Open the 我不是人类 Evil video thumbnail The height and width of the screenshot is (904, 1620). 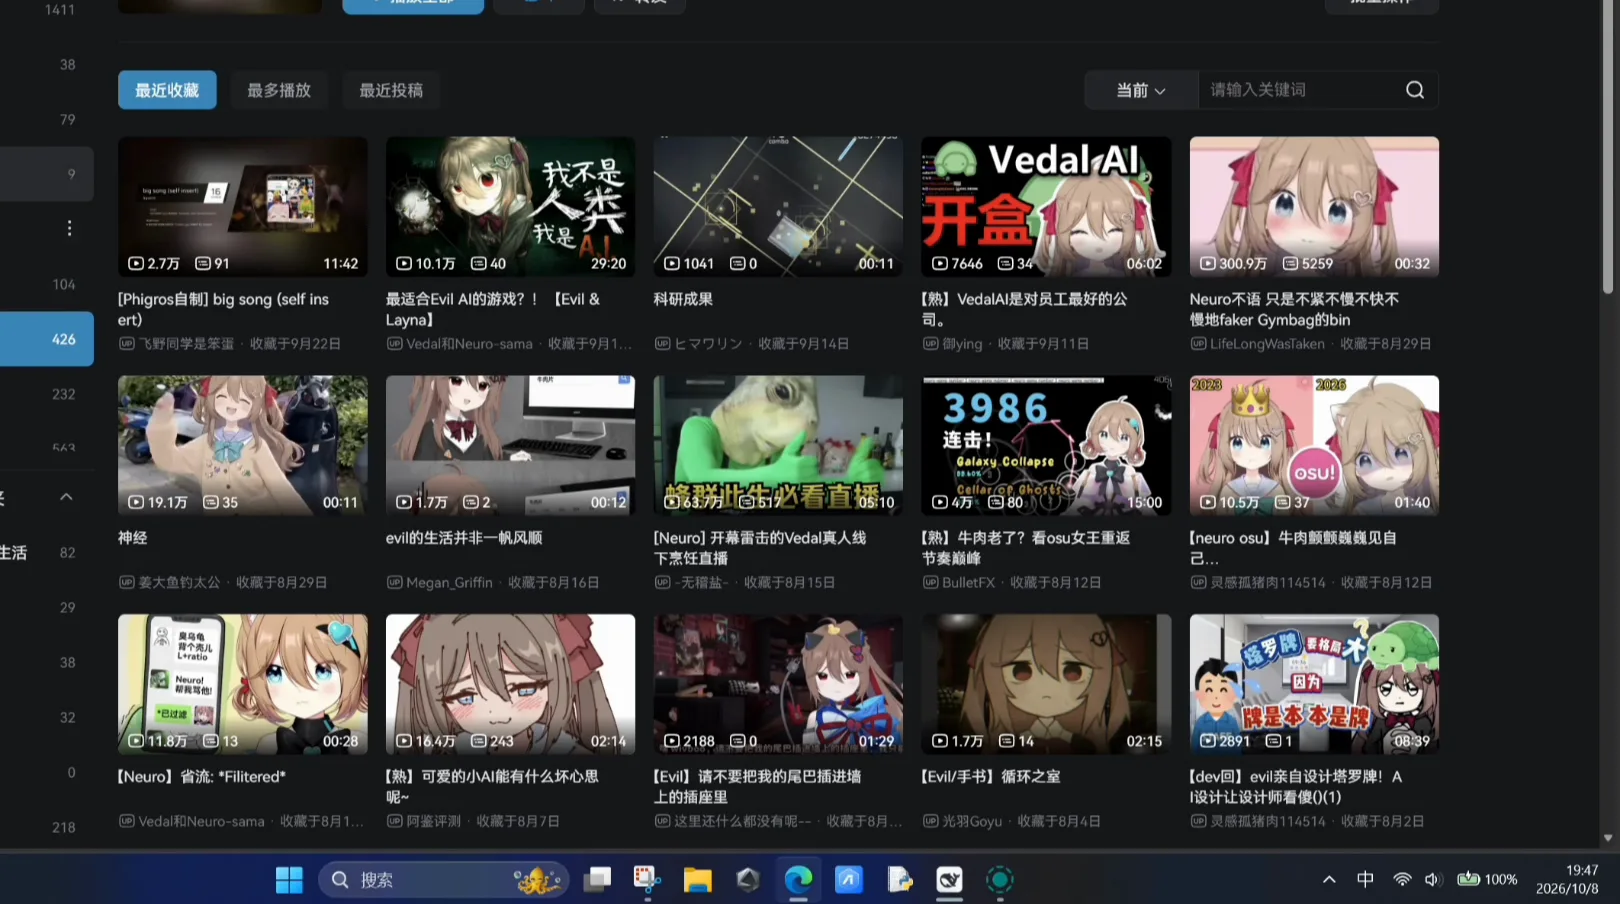point(510,207)
